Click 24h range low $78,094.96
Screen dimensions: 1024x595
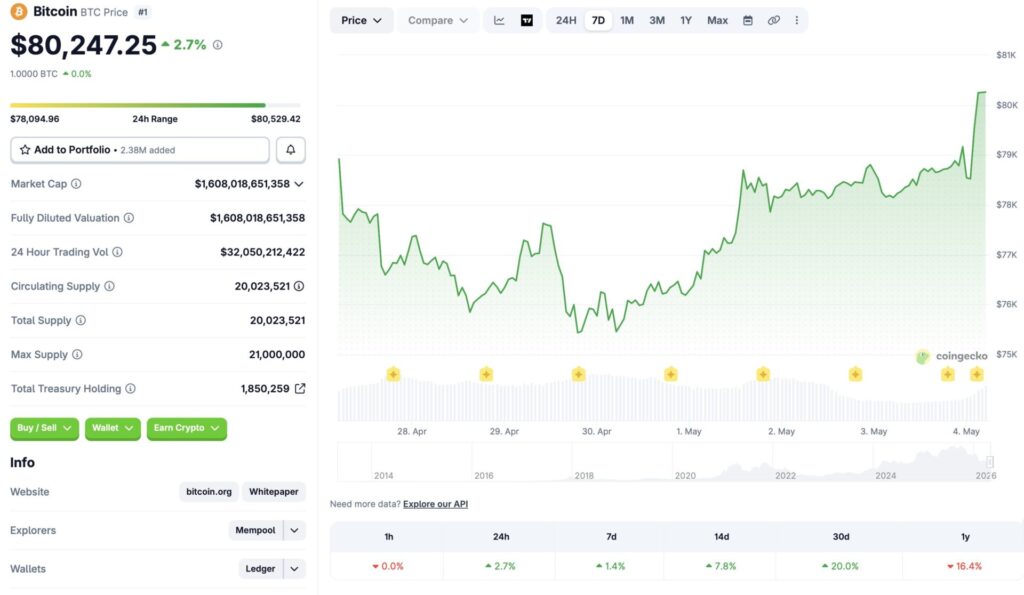35,119
